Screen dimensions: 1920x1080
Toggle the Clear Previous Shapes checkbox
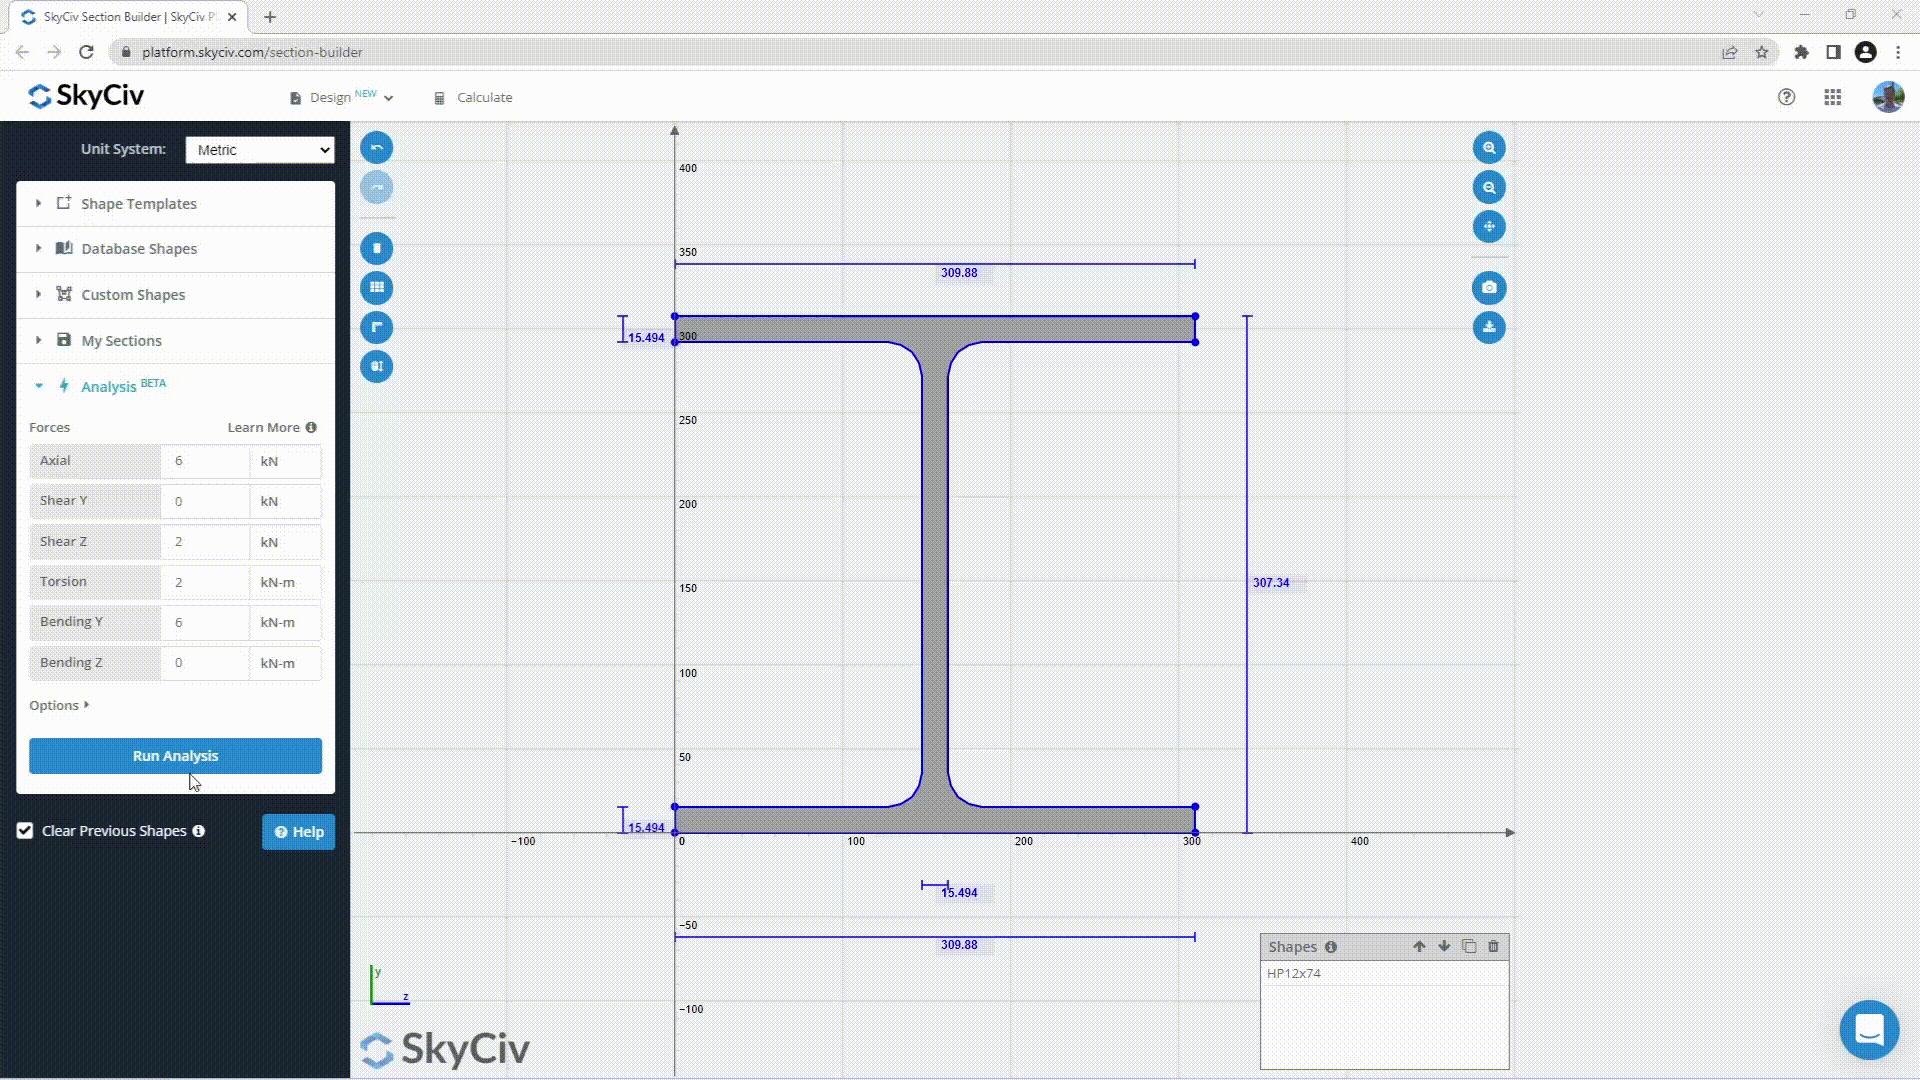tap(24, 831)
